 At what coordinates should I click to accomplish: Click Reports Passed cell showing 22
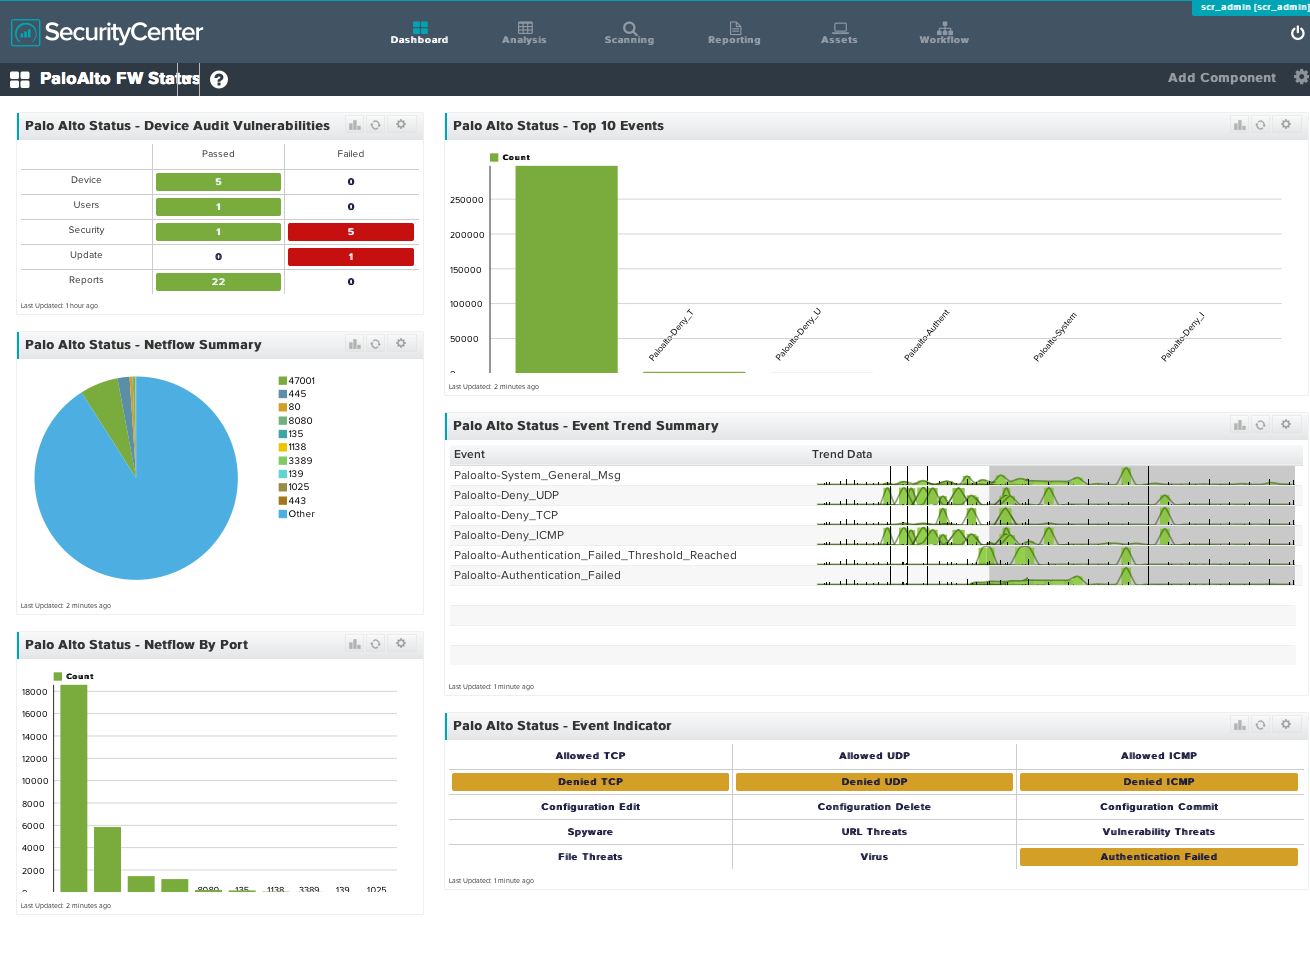point(218,282)
